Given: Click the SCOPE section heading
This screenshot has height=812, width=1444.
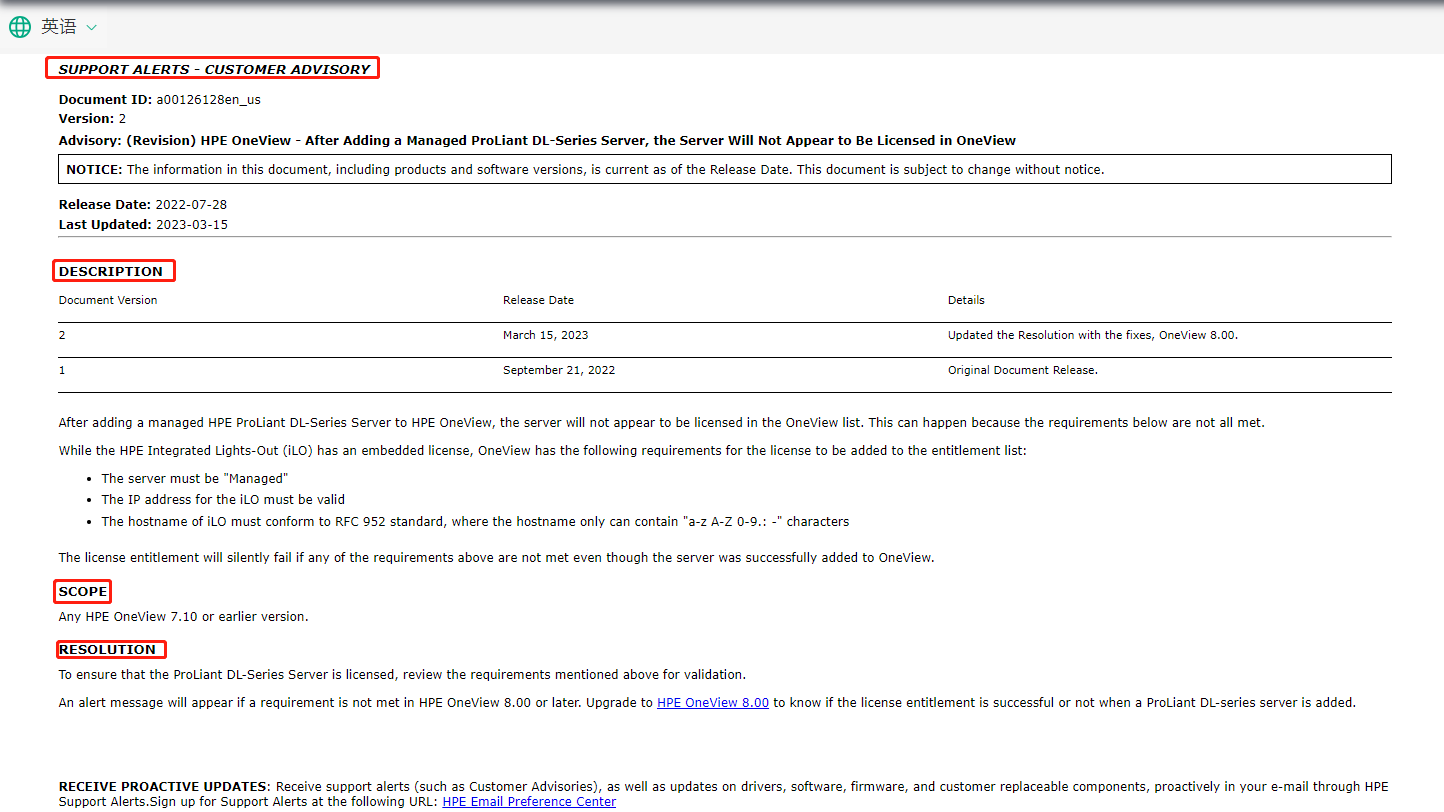Looking at the screenshot, I should pos(83,592).
